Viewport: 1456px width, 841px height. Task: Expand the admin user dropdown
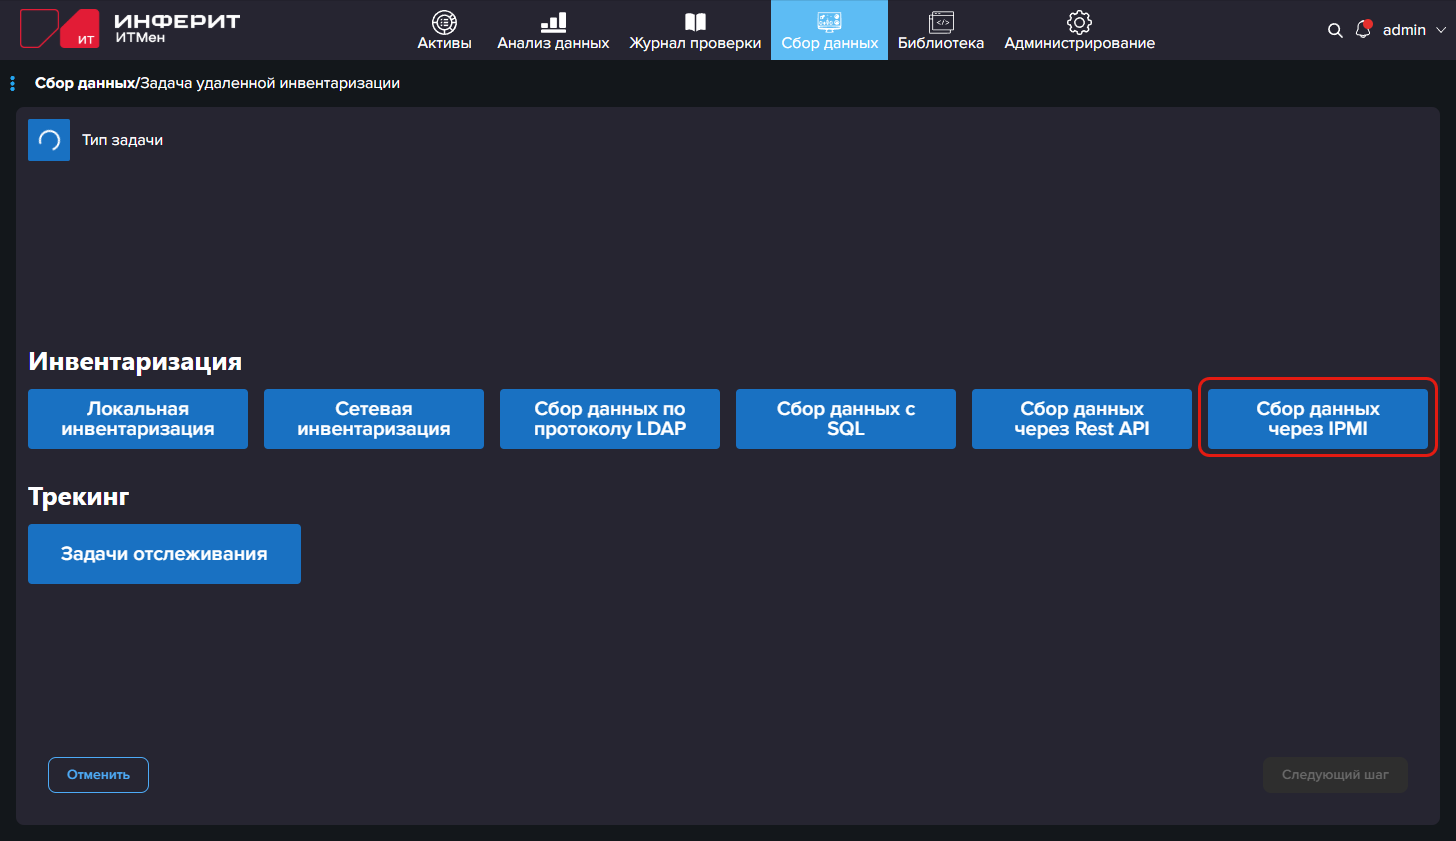click(x=1413, y=30)
